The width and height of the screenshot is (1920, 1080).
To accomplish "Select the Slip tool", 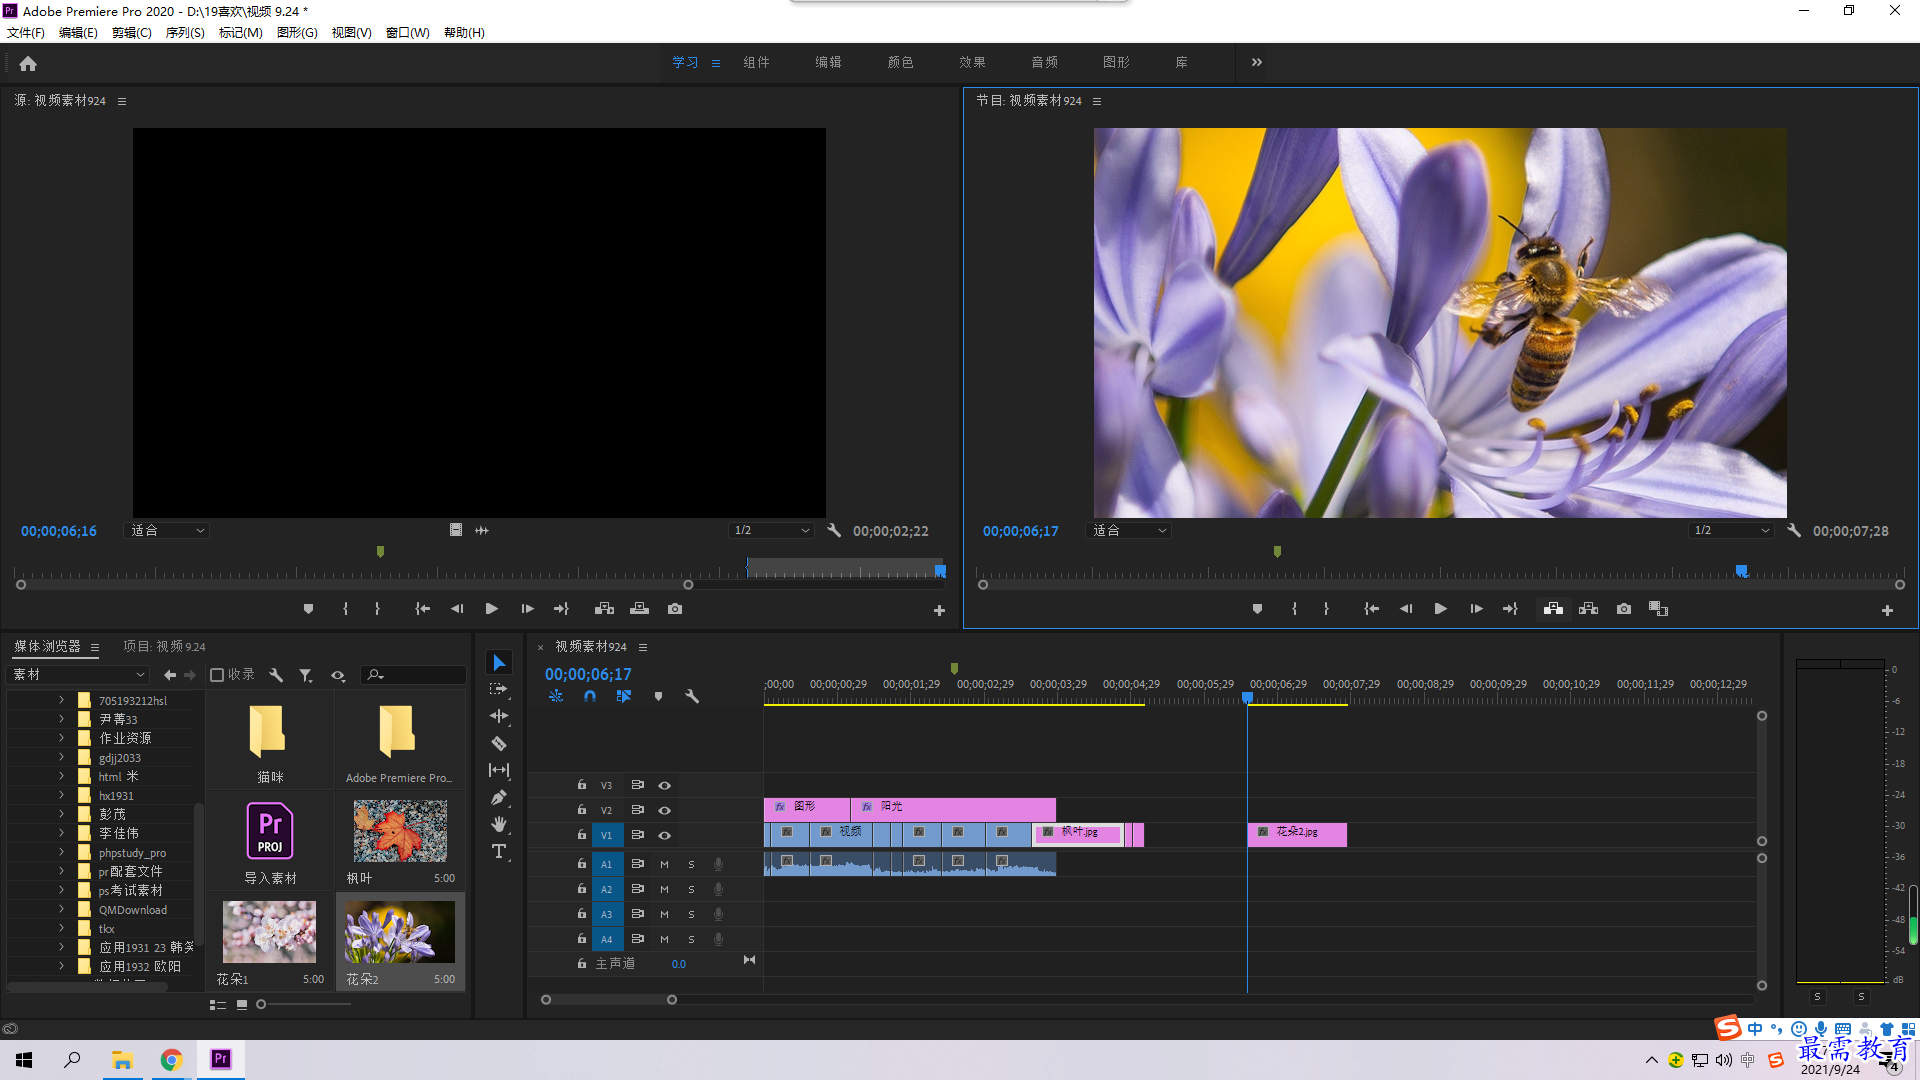I will coord(499,770).
